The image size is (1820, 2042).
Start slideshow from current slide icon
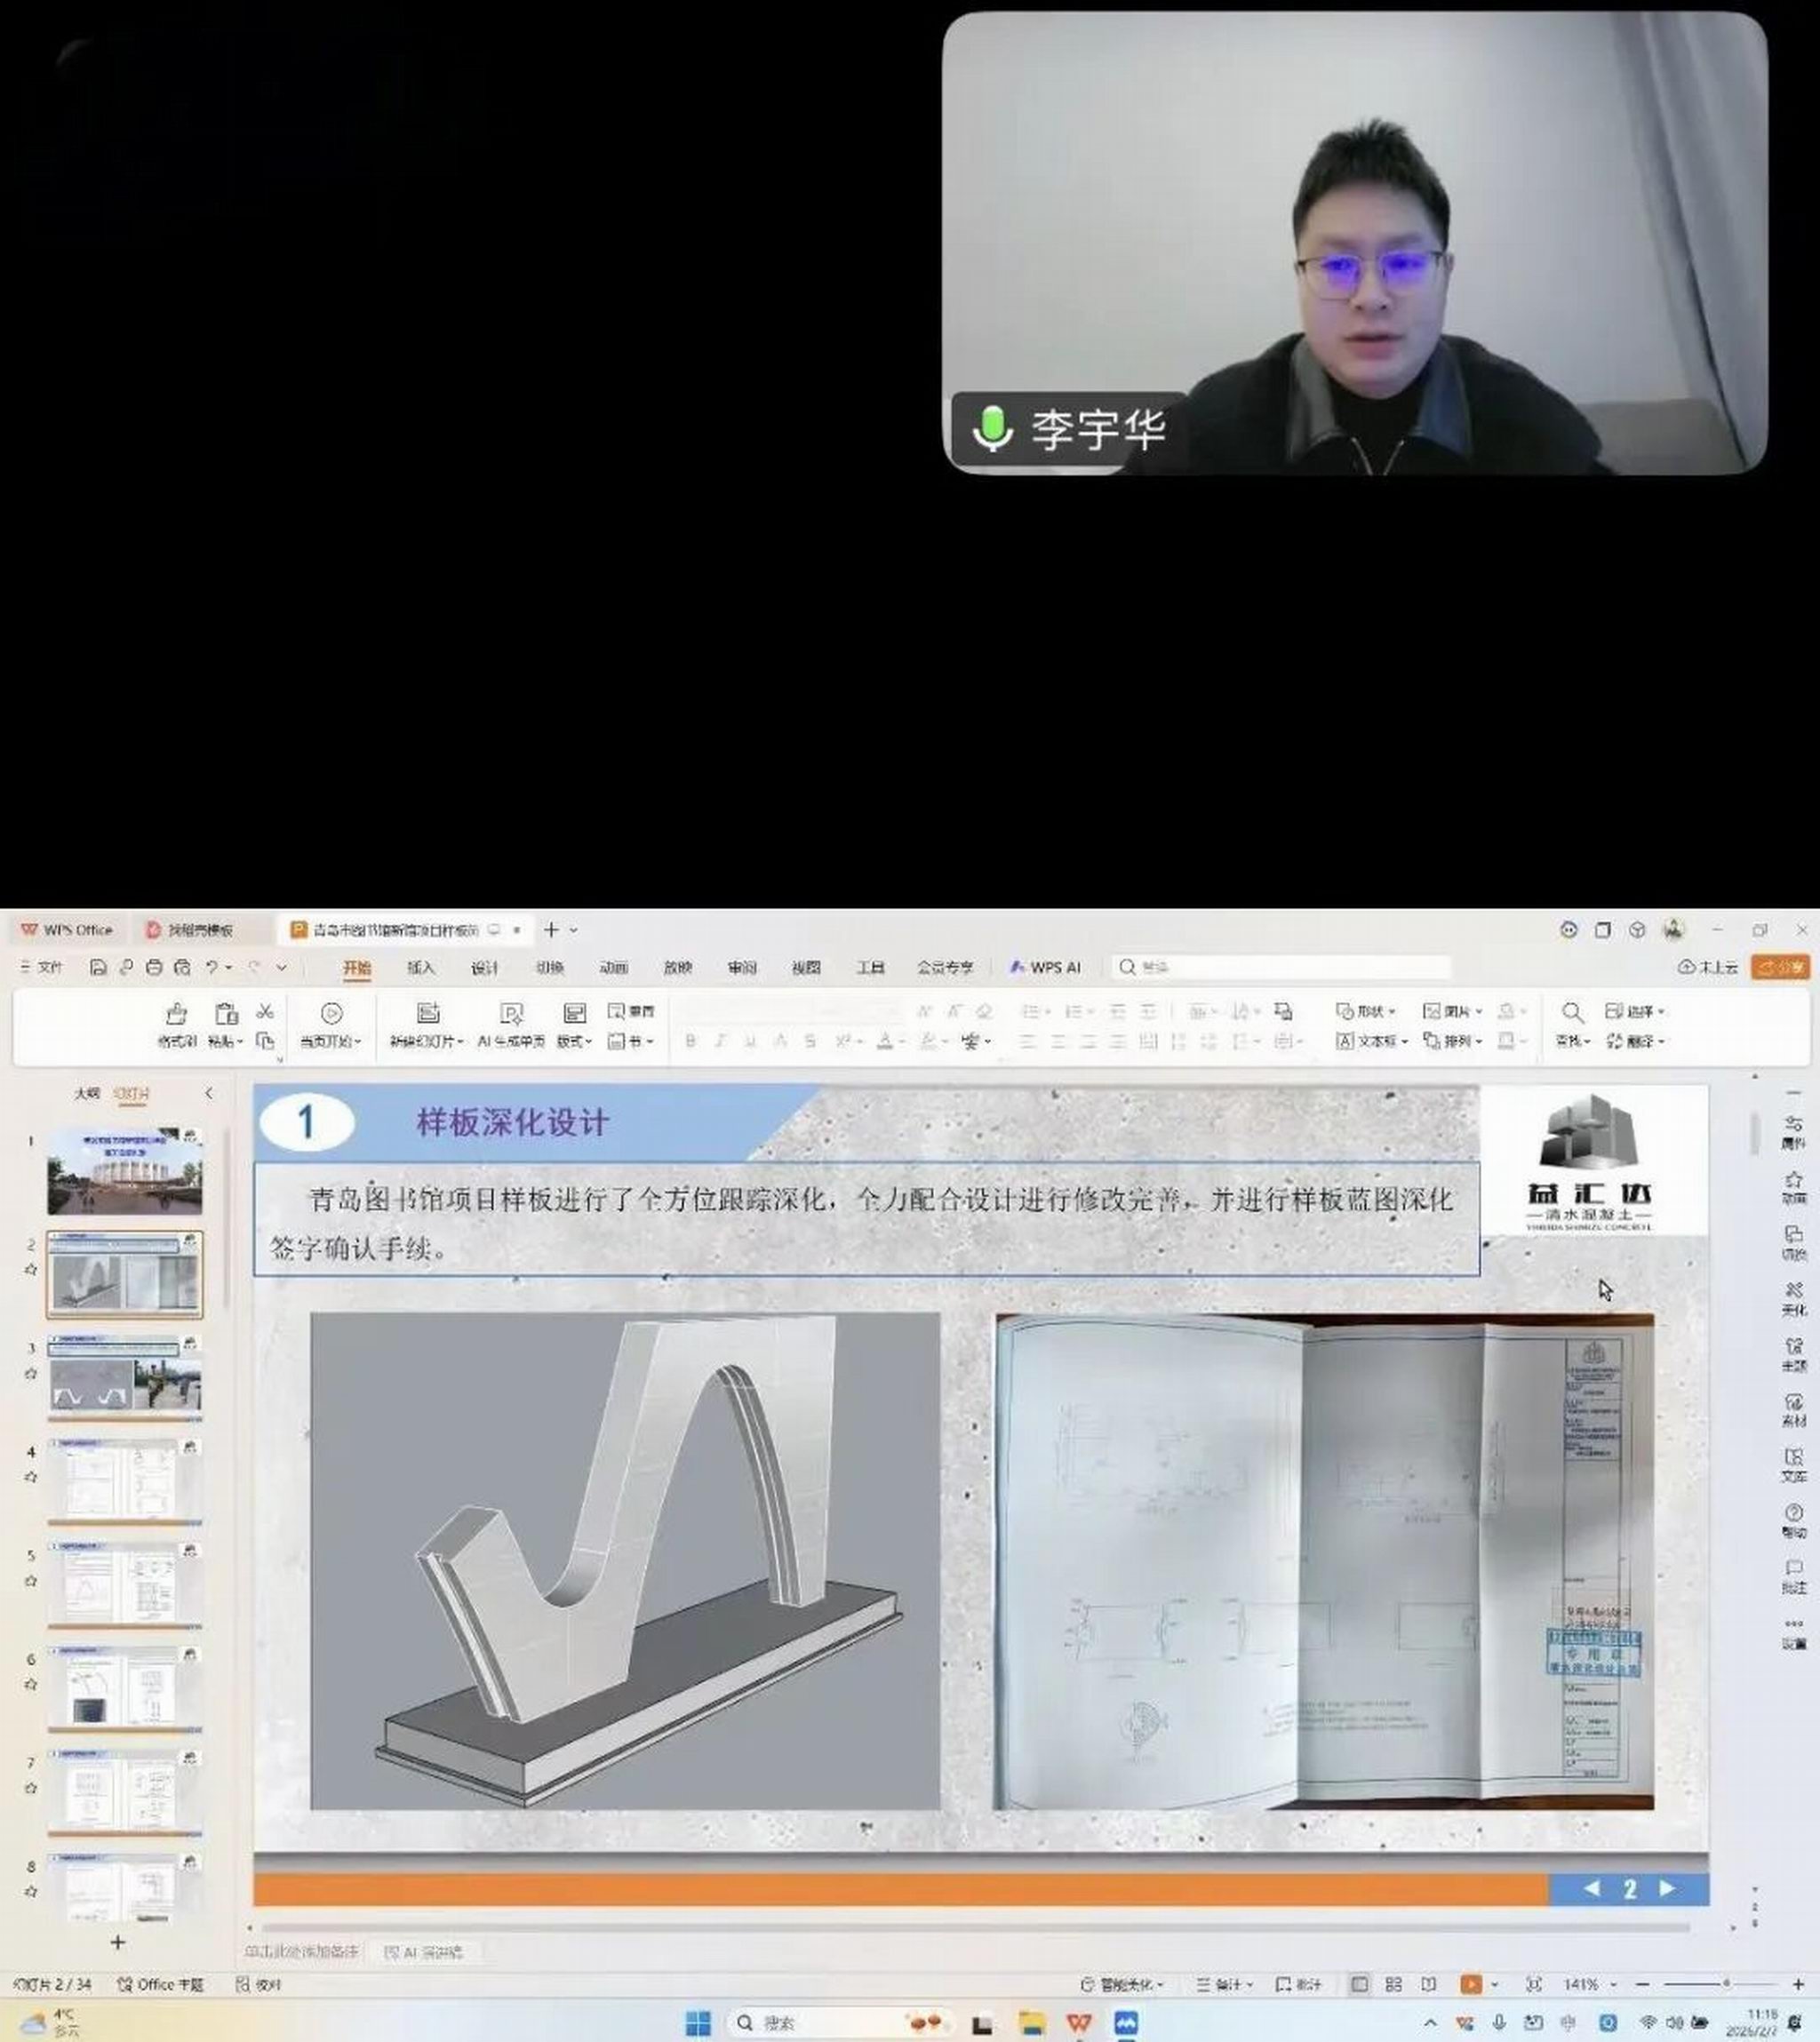click(x=331, y=1014)
